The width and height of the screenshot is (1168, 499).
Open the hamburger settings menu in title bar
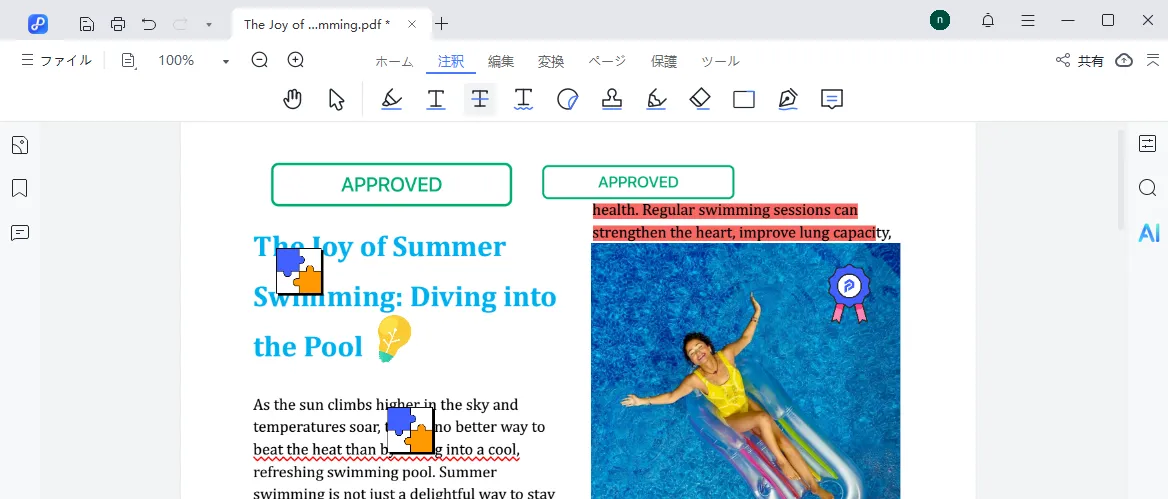point(1028,21)
